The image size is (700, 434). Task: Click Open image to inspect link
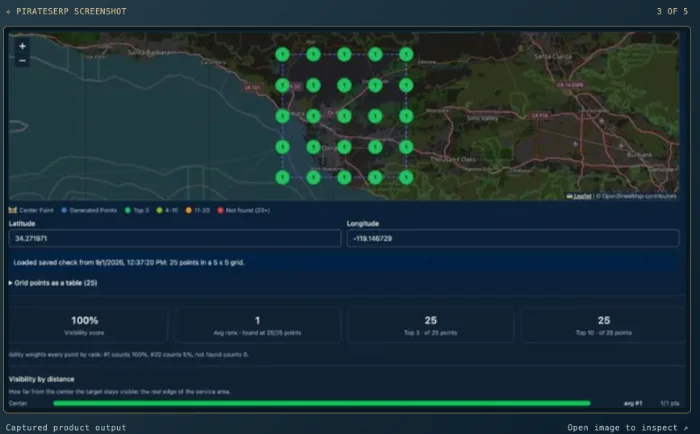click(628, 427)
